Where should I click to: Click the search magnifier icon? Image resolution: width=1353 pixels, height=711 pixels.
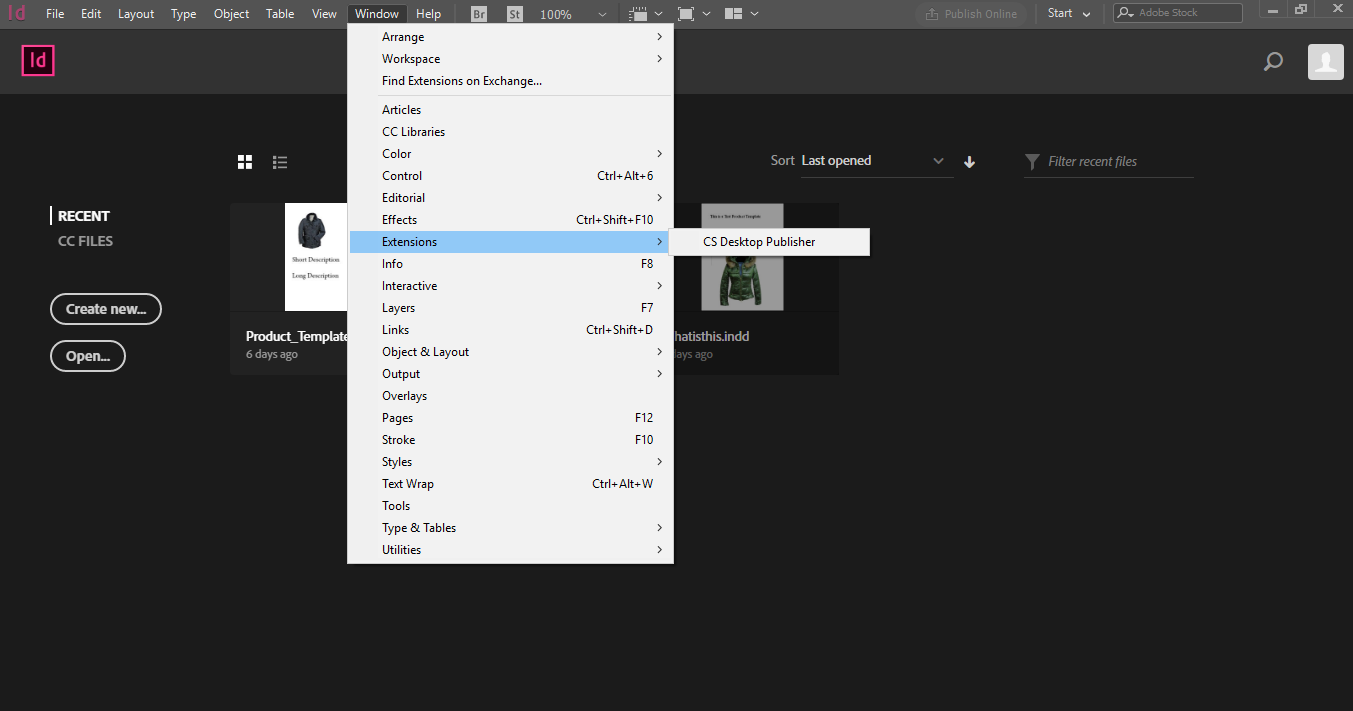coord(1273,62)
